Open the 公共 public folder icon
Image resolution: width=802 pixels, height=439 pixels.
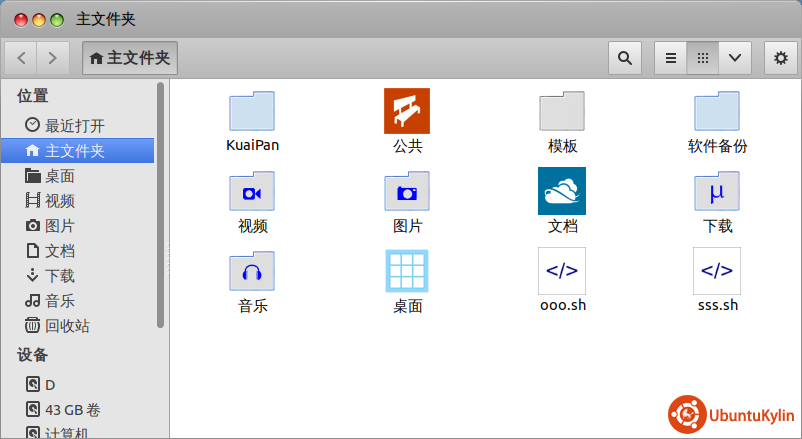tap(407, 111)
